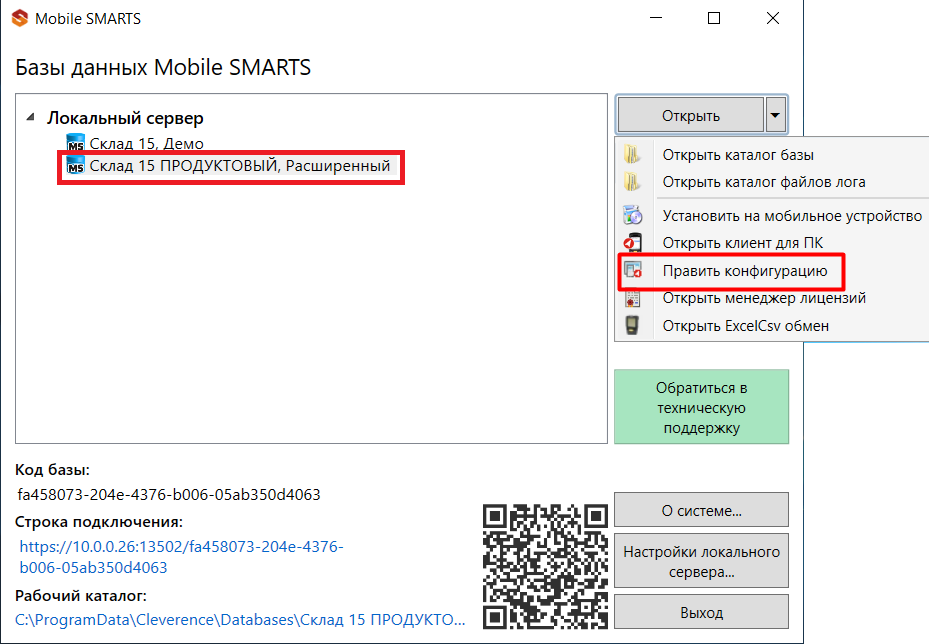Minimize the Mobile SMARTS window
929x644 pixels.
click(656, 18)
